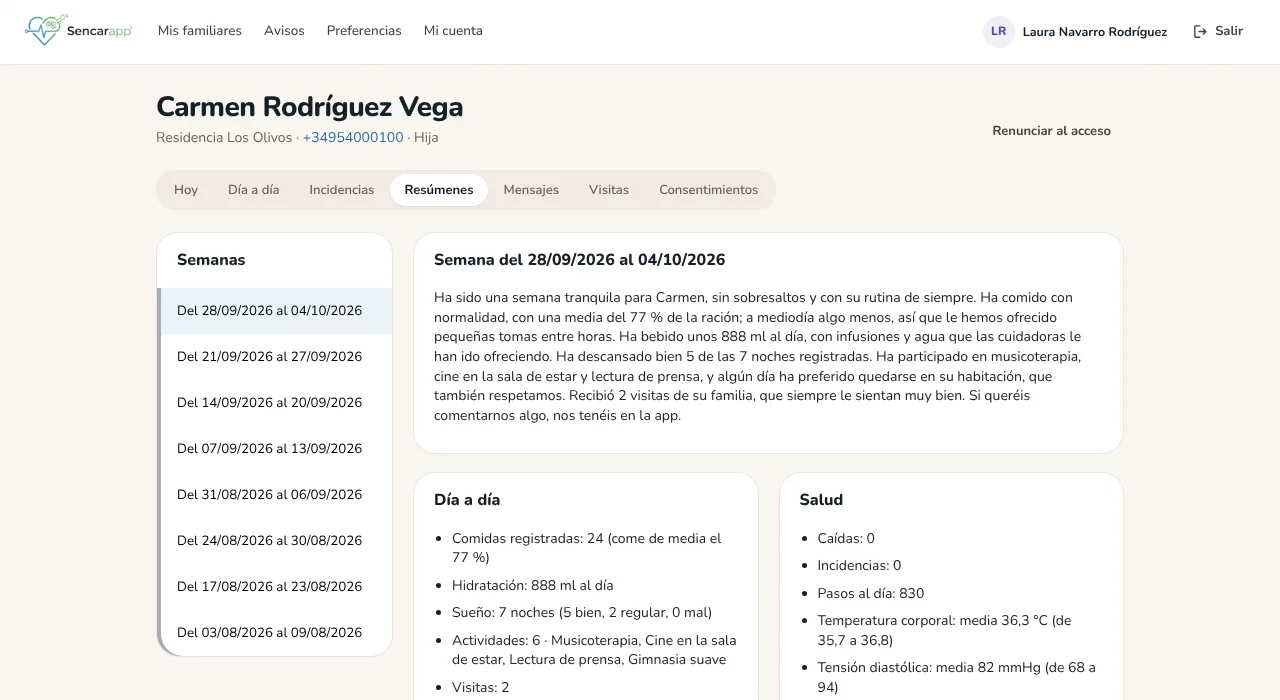Click Pasos al día: 830
1280x700 pixels.
871,594
